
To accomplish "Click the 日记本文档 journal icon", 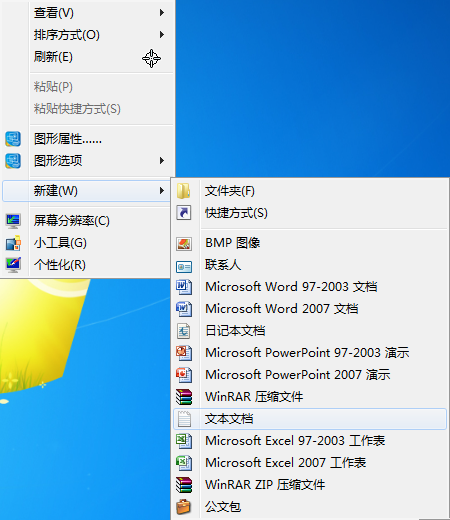I will [184, 331].
